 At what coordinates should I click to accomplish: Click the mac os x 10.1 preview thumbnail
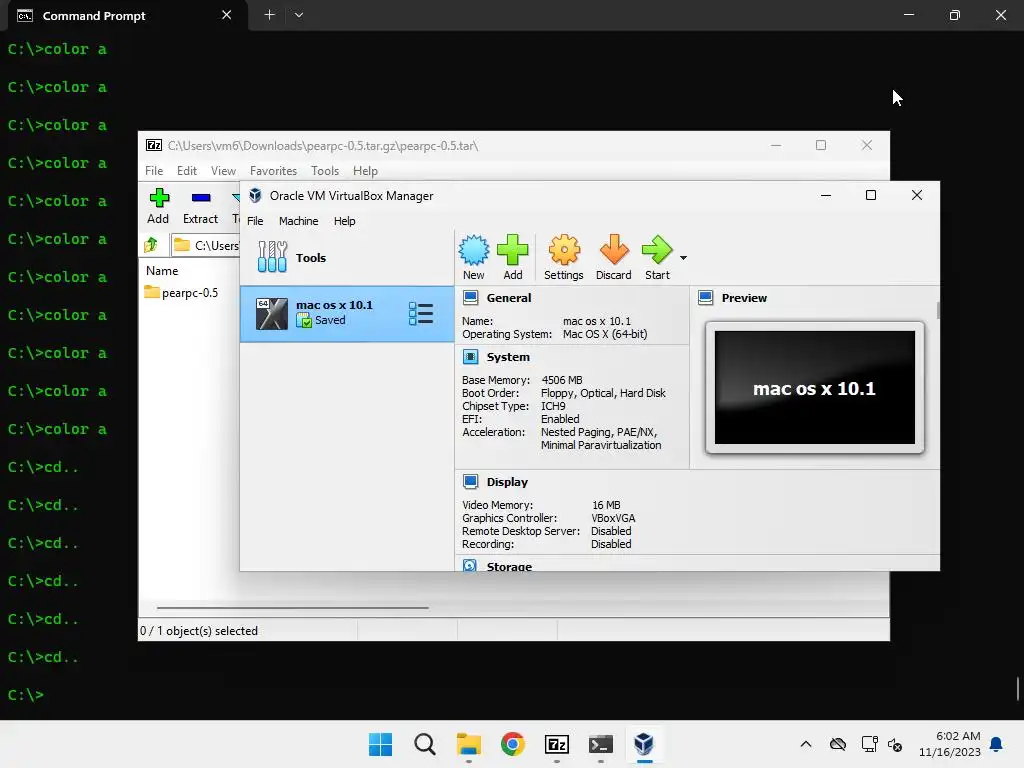pyautogui.click(x=814, y=387)
